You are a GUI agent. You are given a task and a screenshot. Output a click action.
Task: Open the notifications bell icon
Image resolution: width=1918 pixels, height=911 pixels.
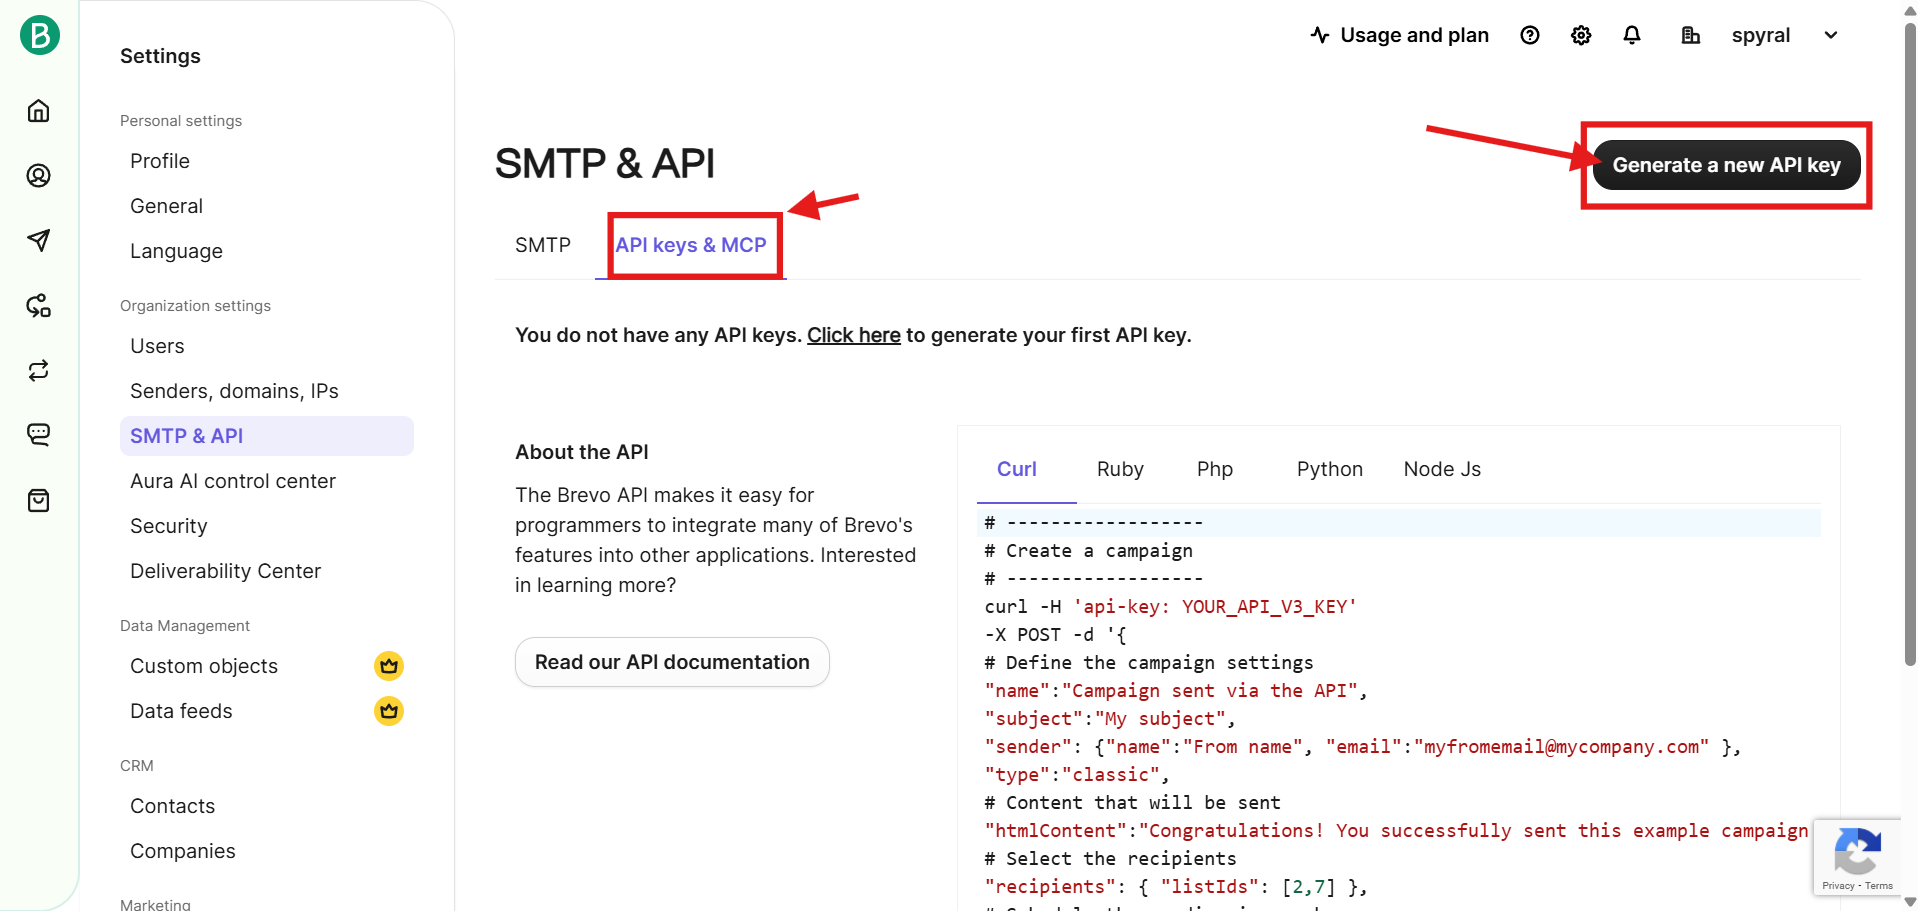[x=1632, y=35]
